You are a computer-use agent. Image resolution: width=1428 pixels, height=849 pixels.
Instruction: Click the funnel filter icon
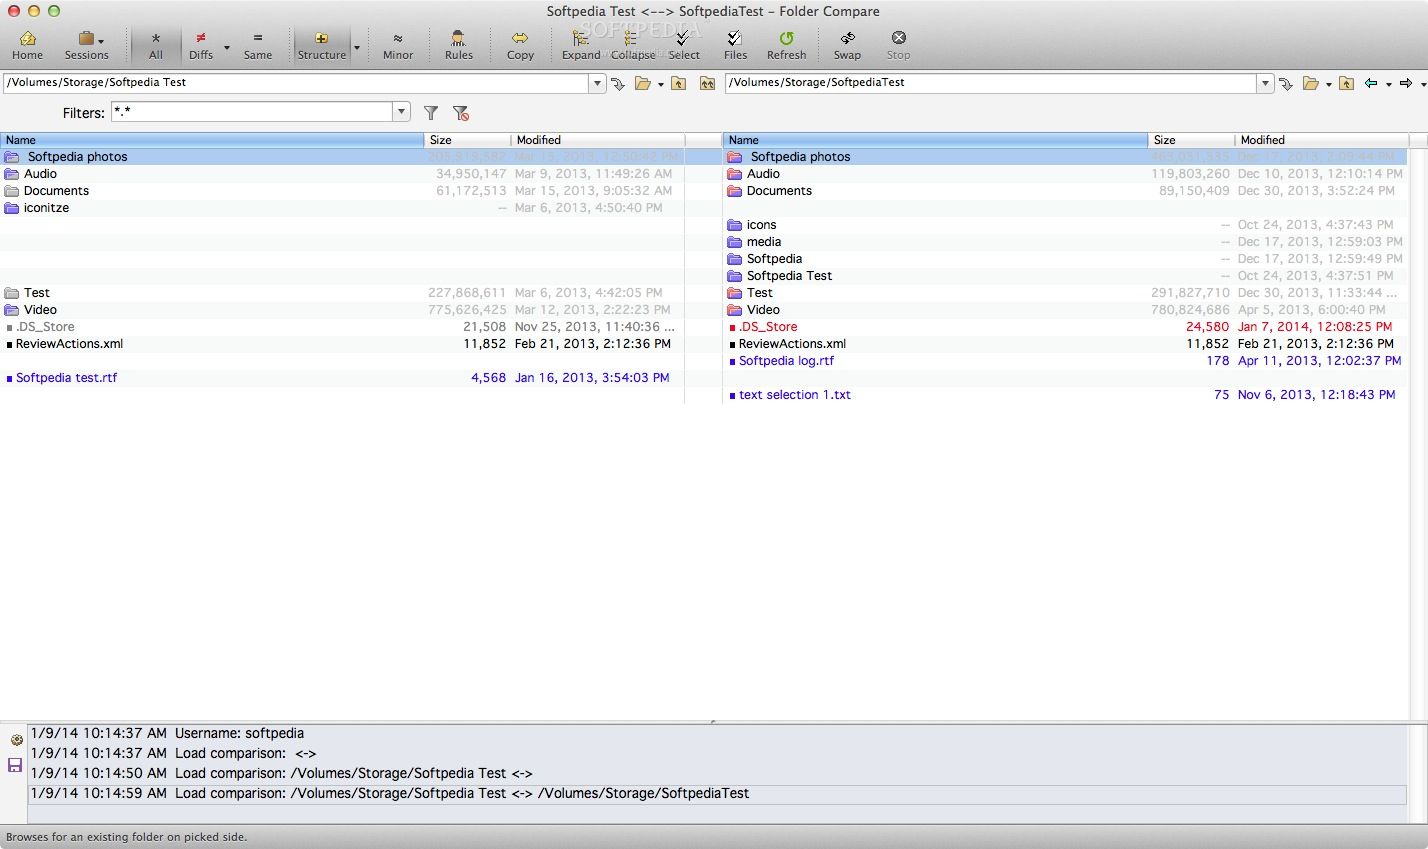point(431,113)
